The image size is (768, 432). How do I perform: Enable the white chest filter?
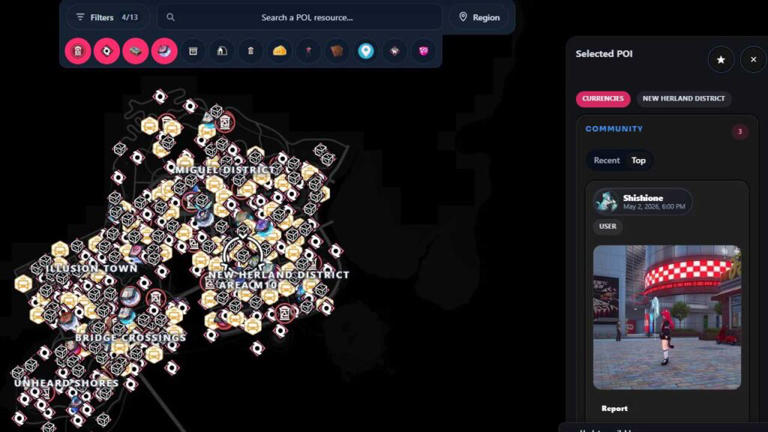point(193,51)
